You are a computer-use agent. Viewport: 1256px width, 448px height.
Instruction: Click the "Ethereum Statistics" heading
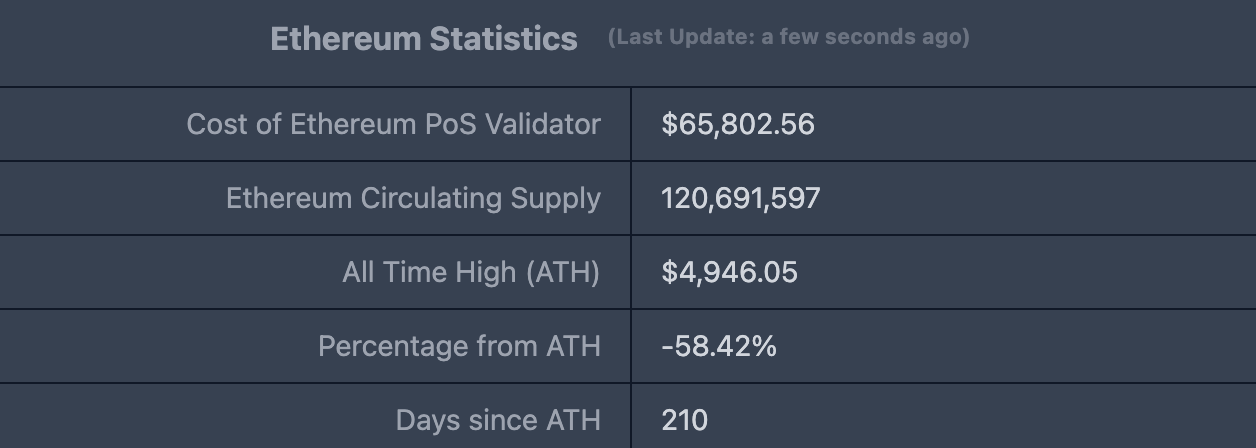(423, 39)
